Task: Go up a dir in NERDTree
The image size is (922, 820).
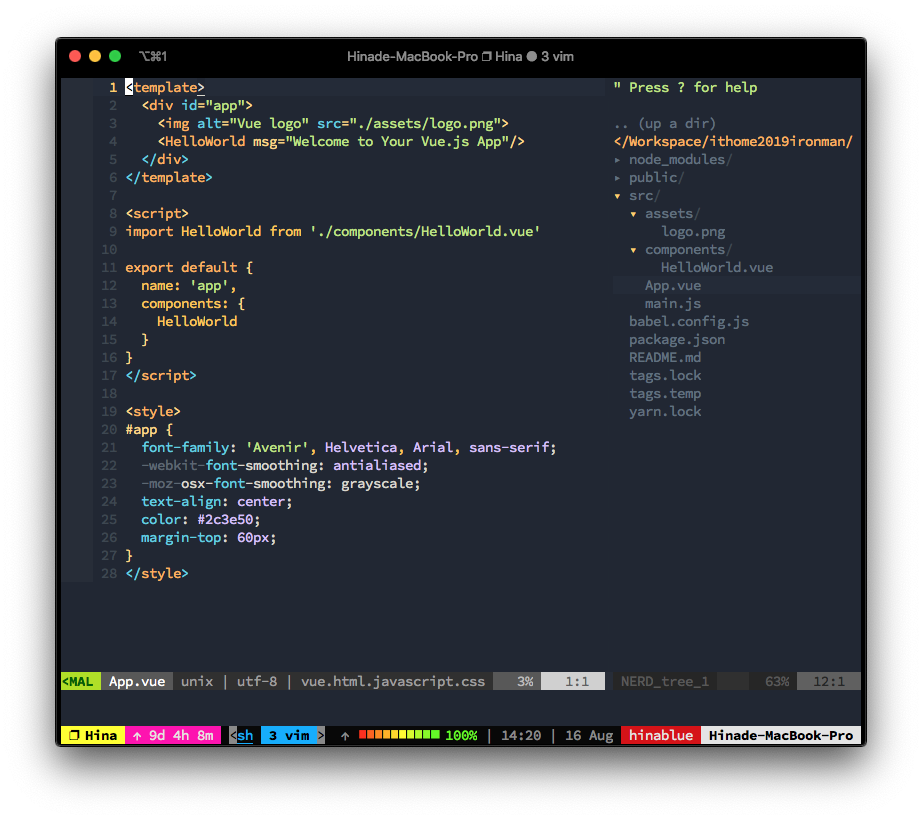Action: click(664, 123)
